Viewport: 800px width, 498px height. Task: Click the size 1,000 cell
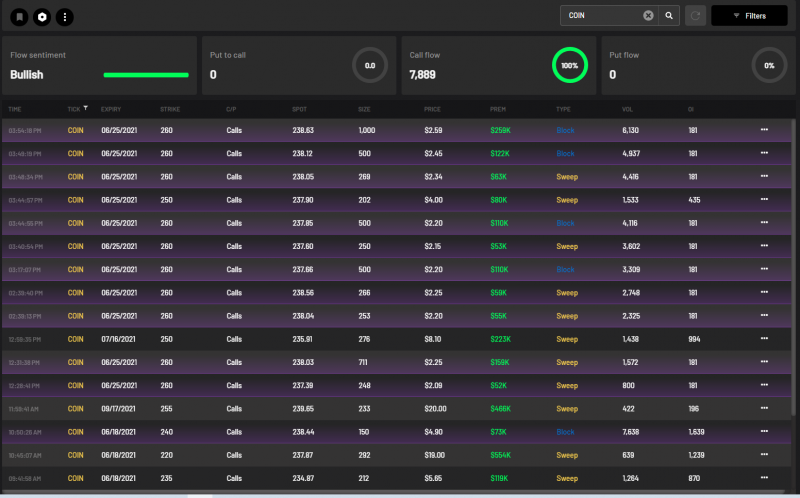[x=367, y=130]
